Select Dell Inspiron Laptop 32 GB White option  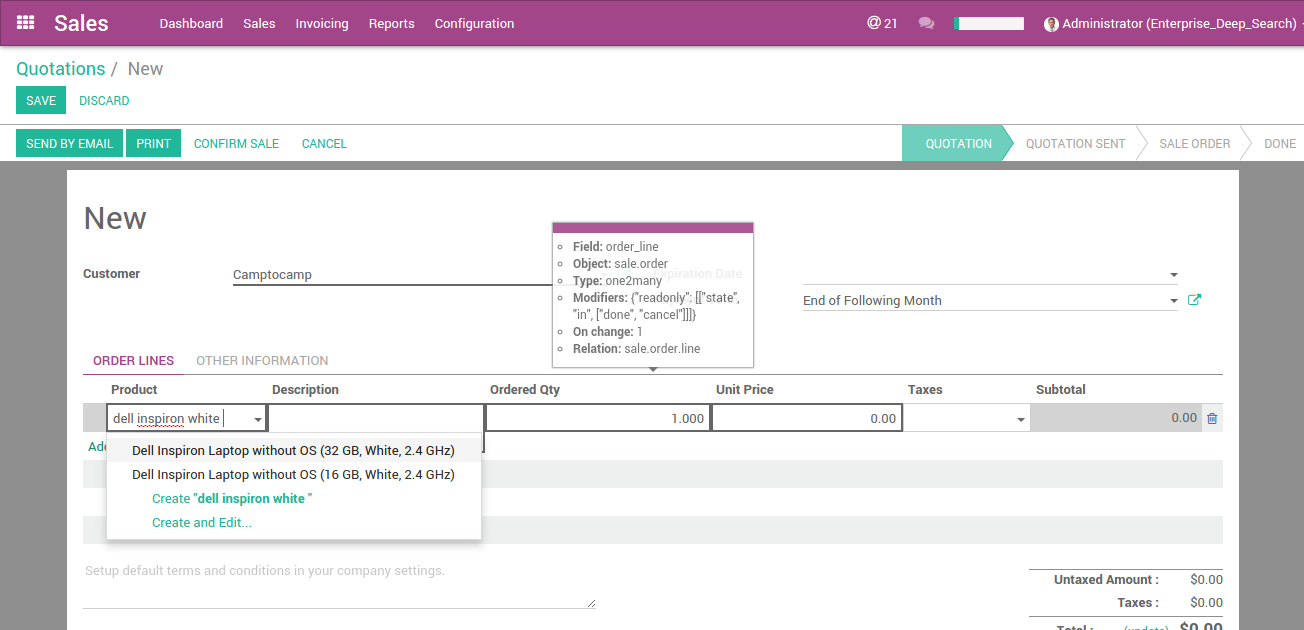point(293,451)
